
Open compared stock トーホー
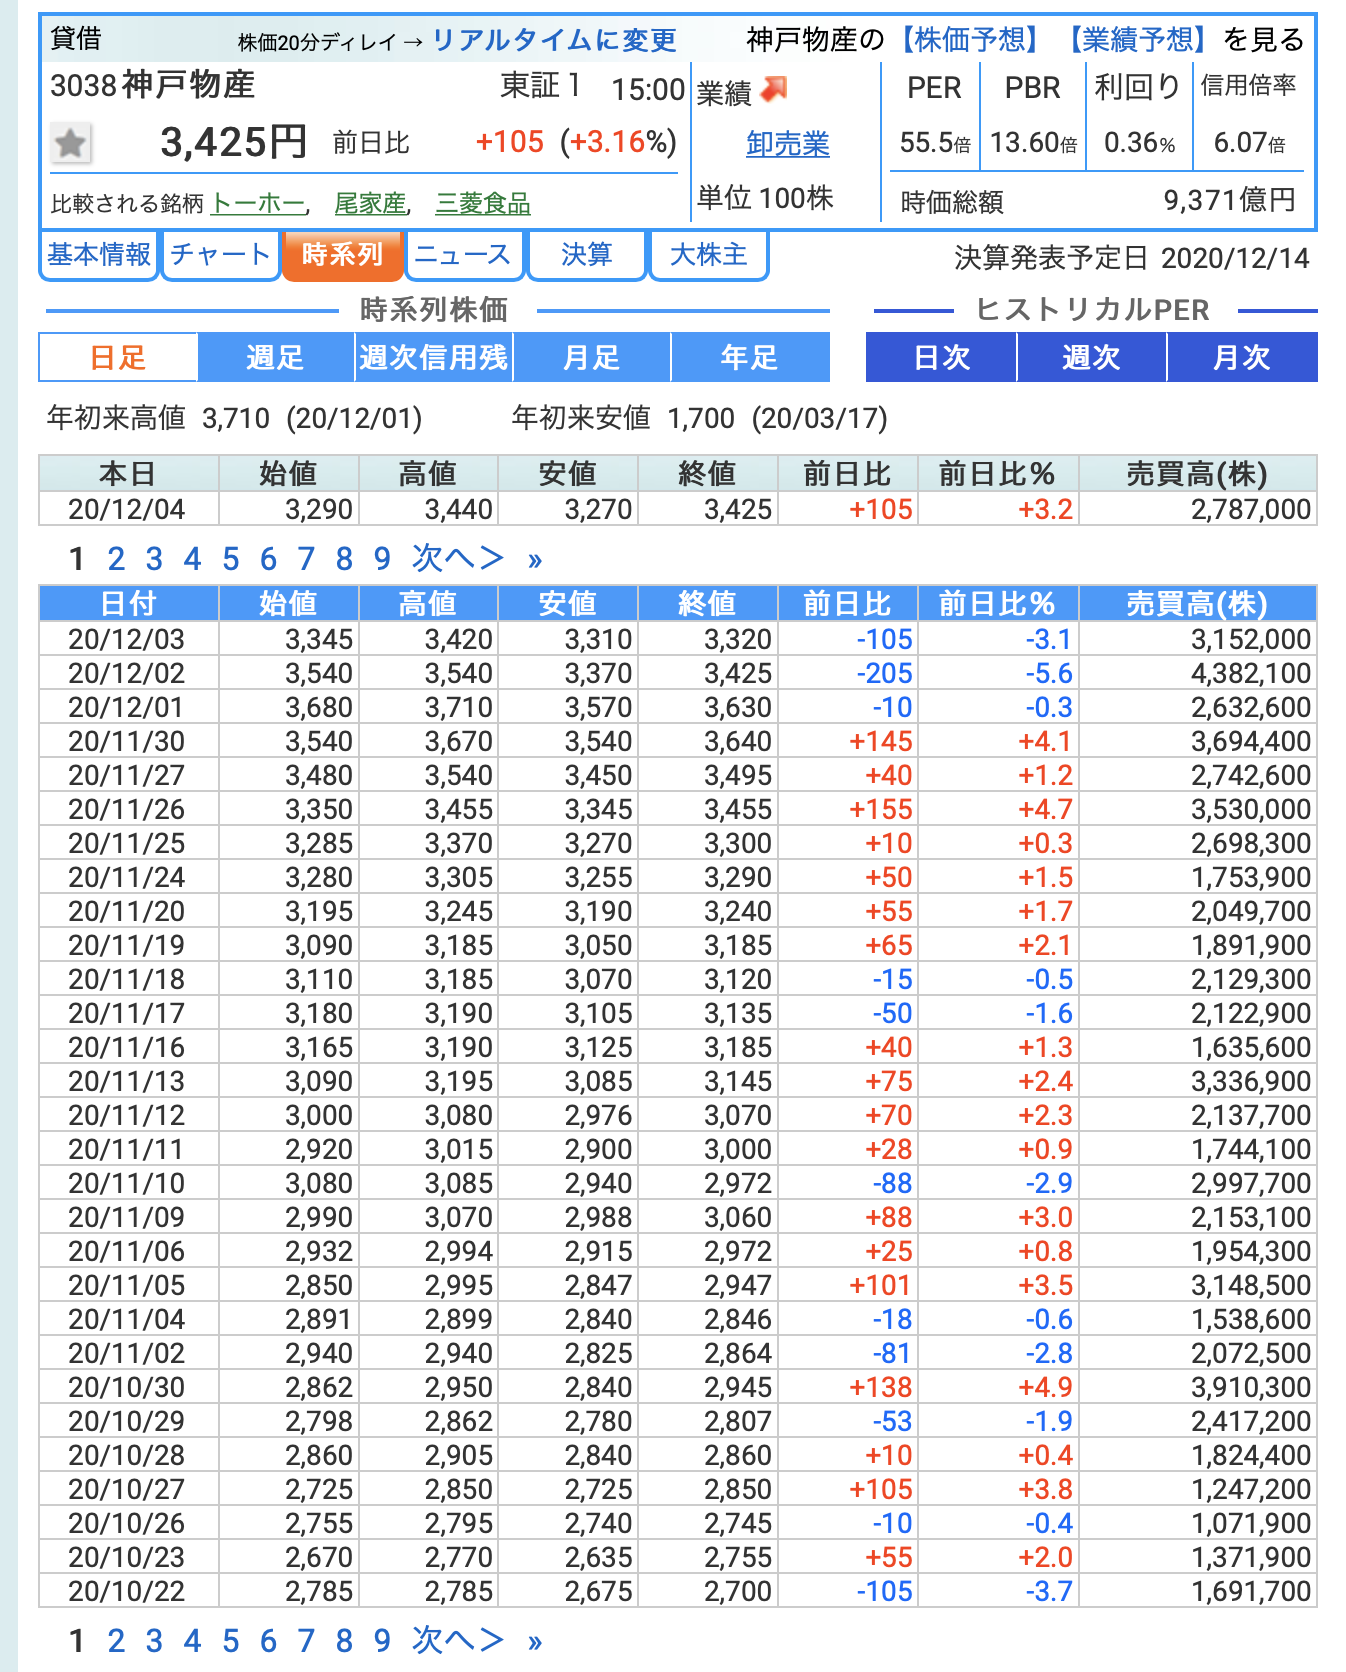258,203
